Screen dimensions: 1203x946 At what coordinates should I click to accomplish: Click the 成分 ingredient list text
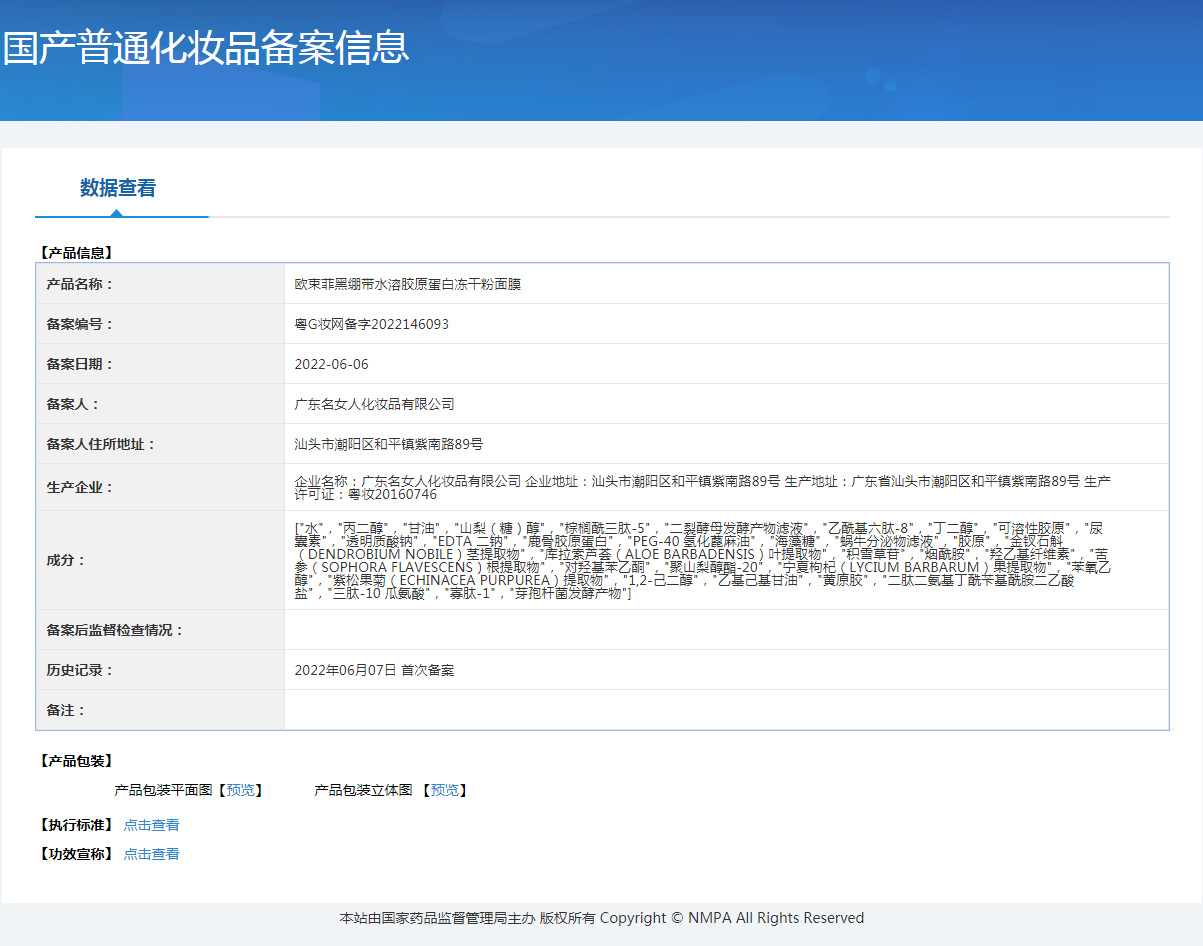(x=700, y=560)
